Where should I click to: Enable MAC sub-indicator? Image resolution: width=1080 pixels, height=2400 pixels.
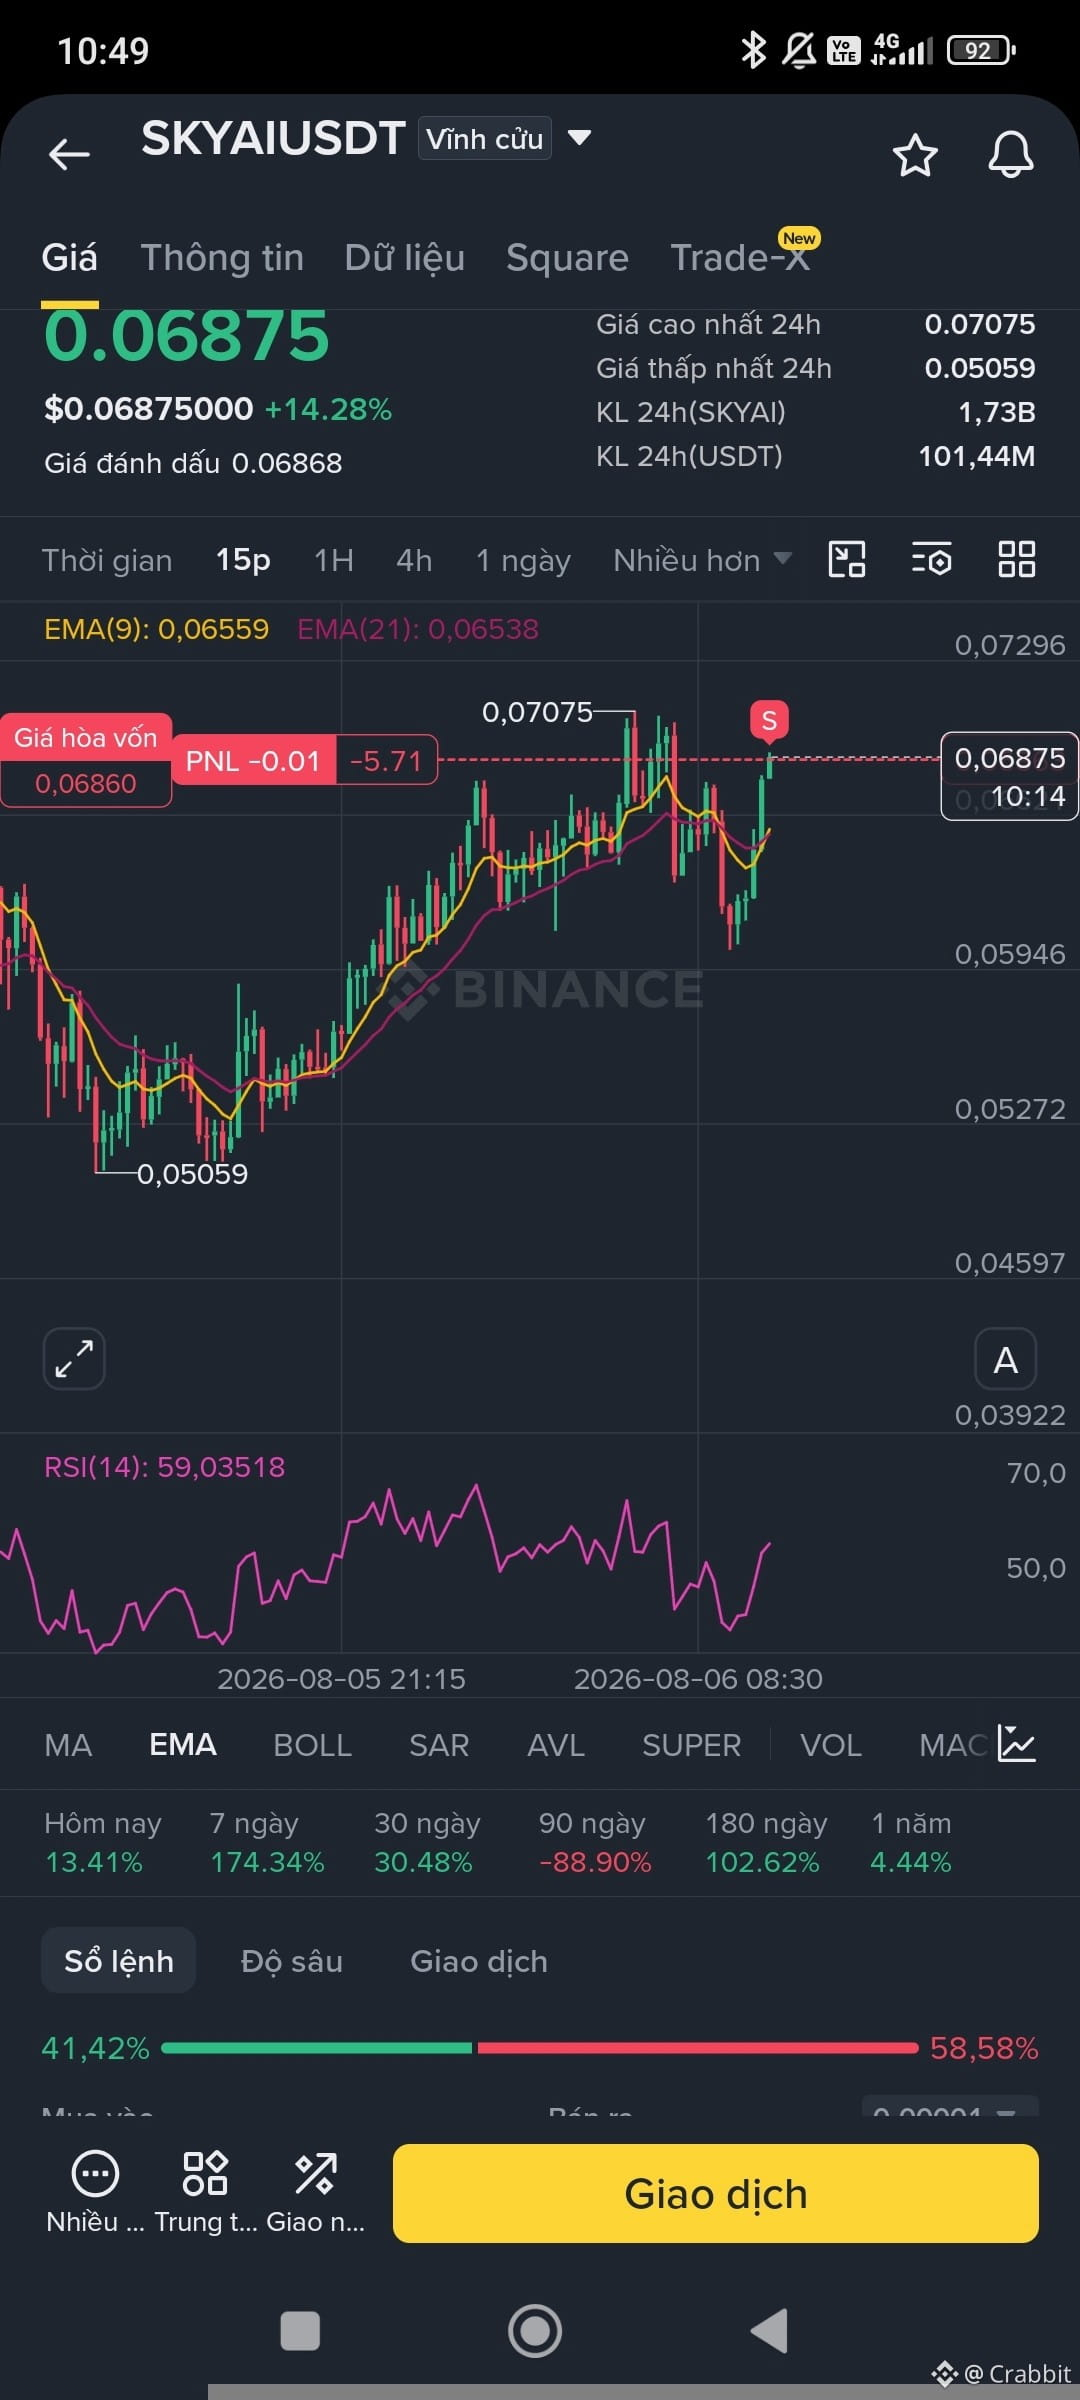point(953,1745)
